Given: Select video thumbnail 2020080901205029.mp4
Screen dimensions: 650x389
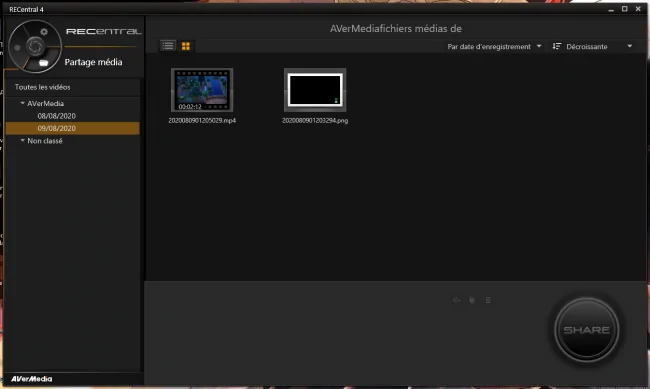Looking at the screenshot, I should [x=202, y=90].
